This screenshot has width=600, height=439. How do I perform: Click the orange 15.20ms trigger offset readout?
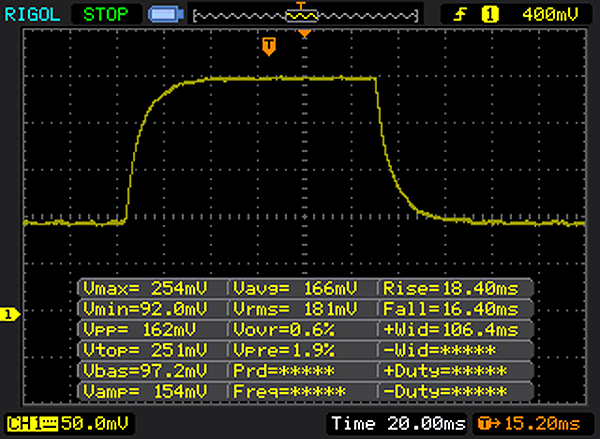[529, 424]
